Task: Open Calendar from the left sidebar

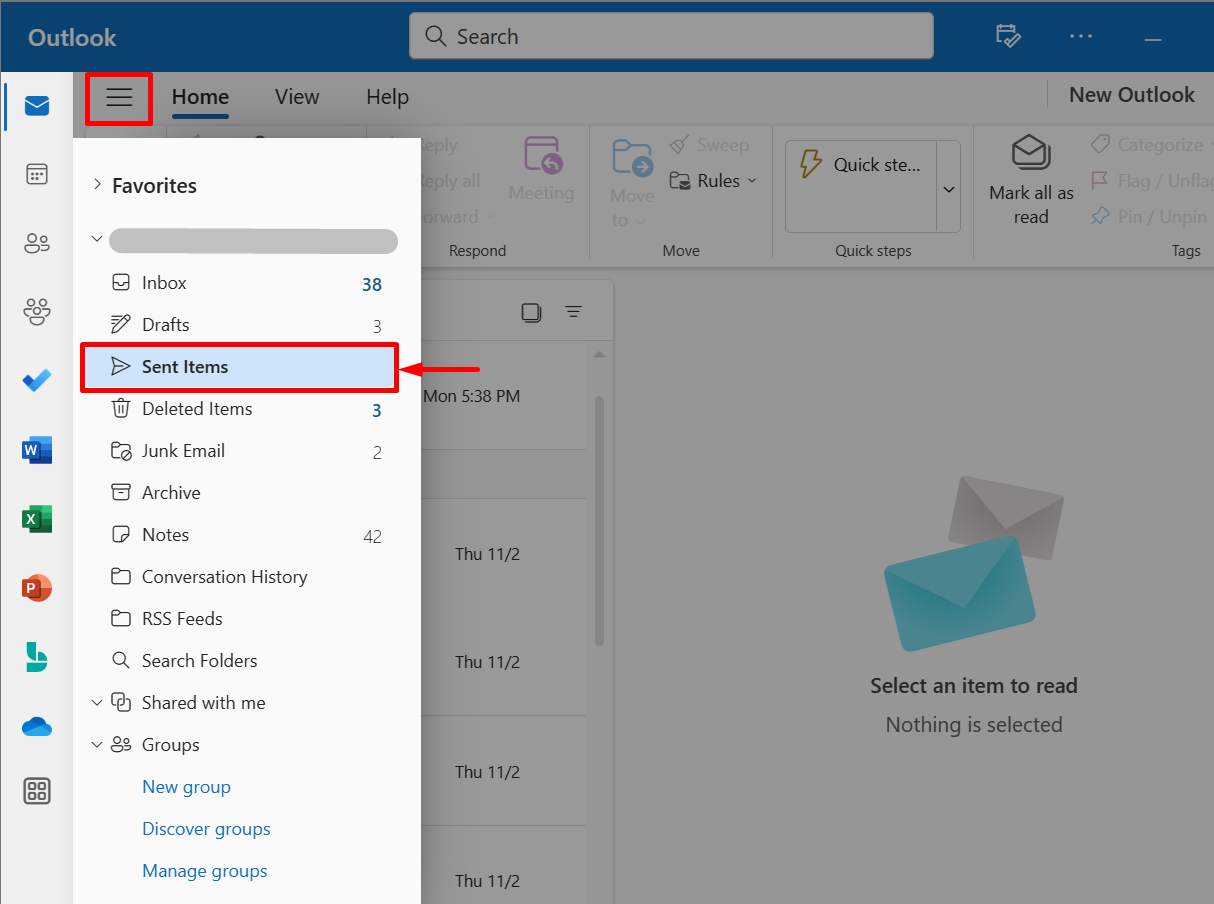Action: coord(37,174)
